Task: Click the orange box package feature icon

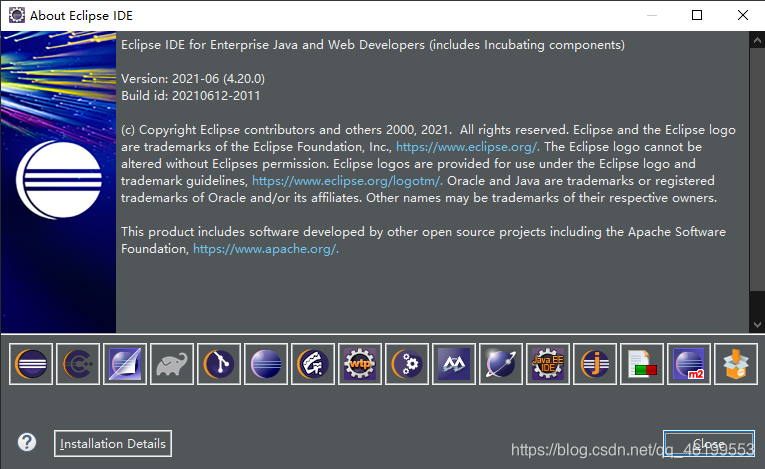Action: pos(736,364)
